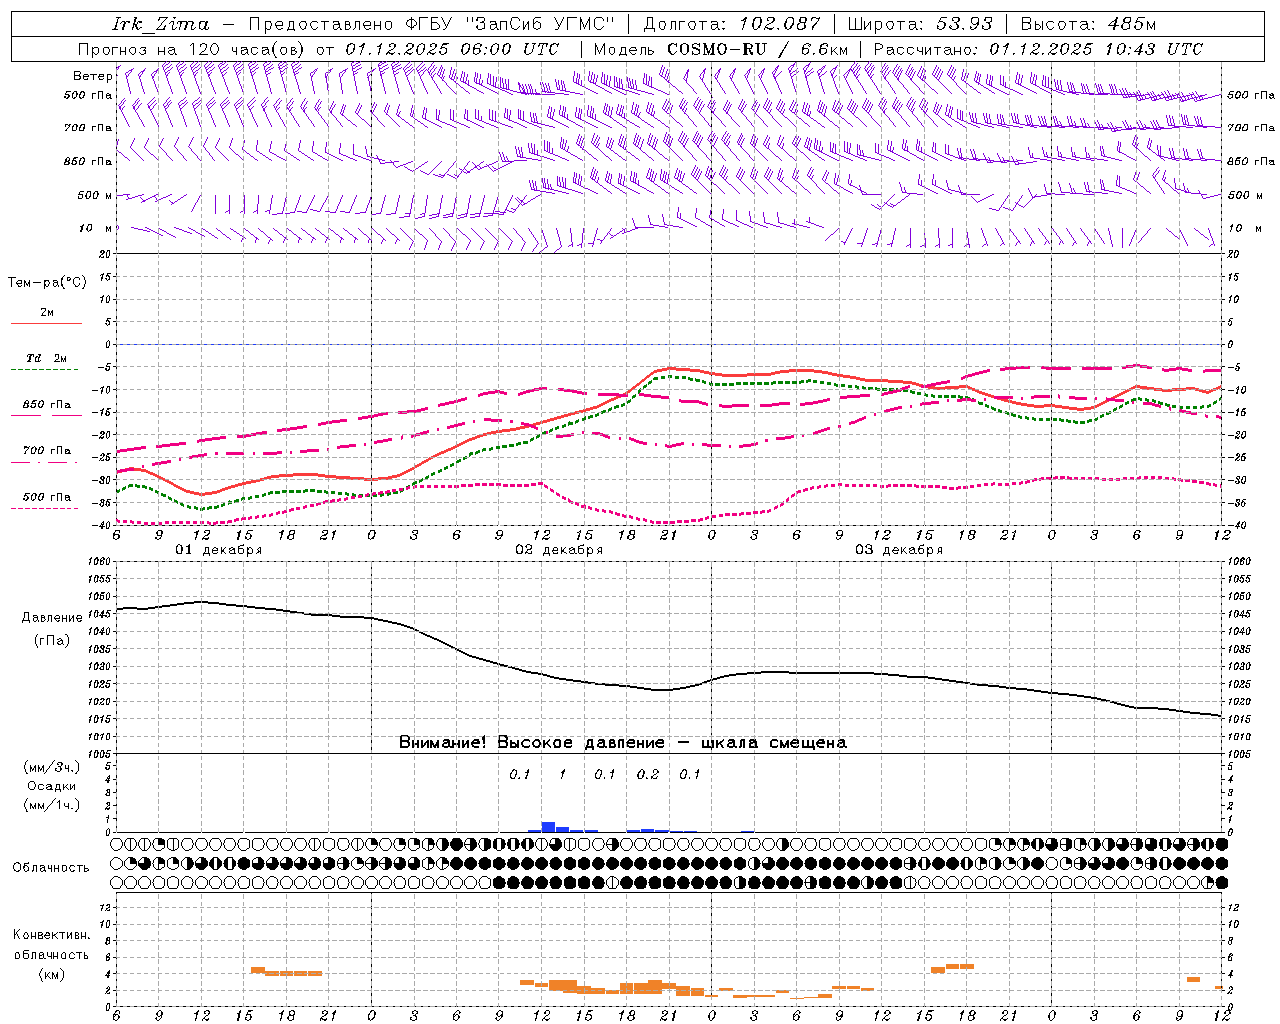
Task: Click the forecast start '01.12.2025 06:00 UTC'
Action: tap(452, 49)
